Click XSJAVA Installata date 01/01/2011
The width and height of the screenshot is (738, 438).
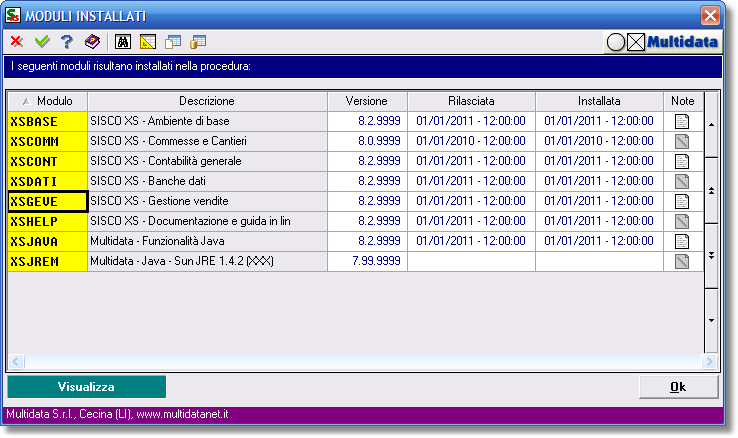tap(599, 241)
